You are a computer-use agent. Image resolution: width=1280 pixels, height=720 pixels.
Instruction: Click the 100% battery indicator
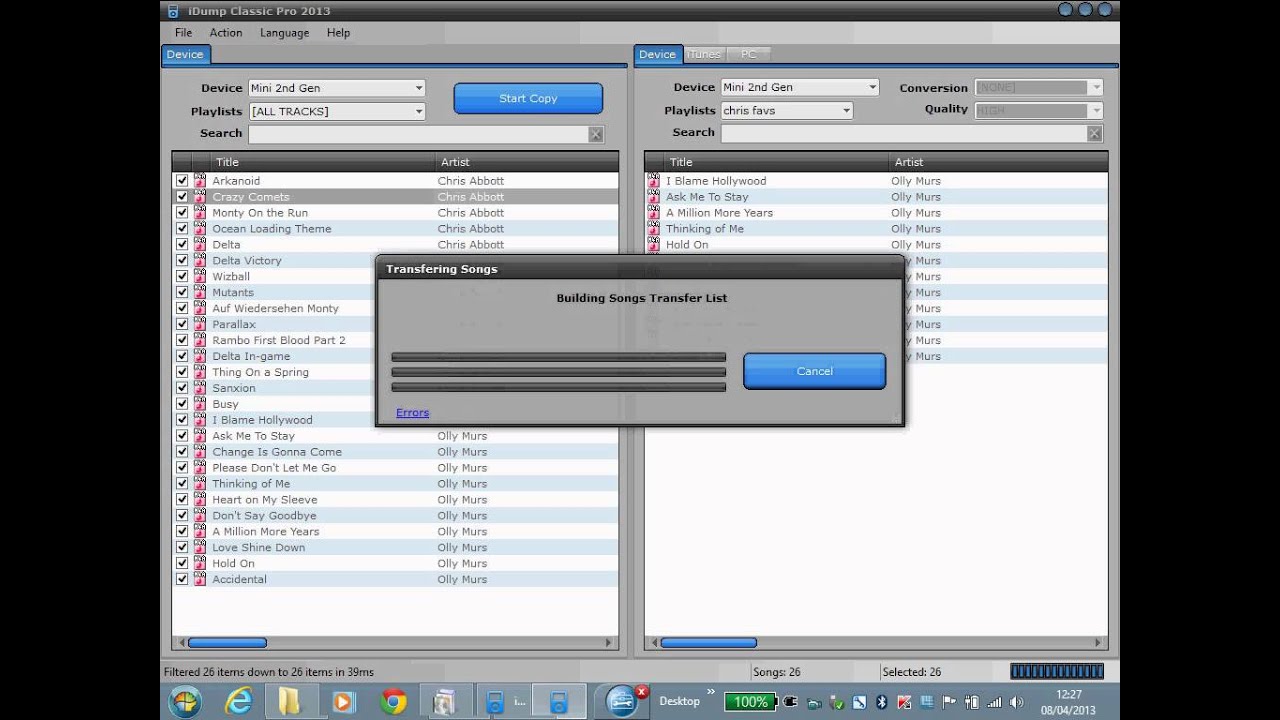(751, 702)
